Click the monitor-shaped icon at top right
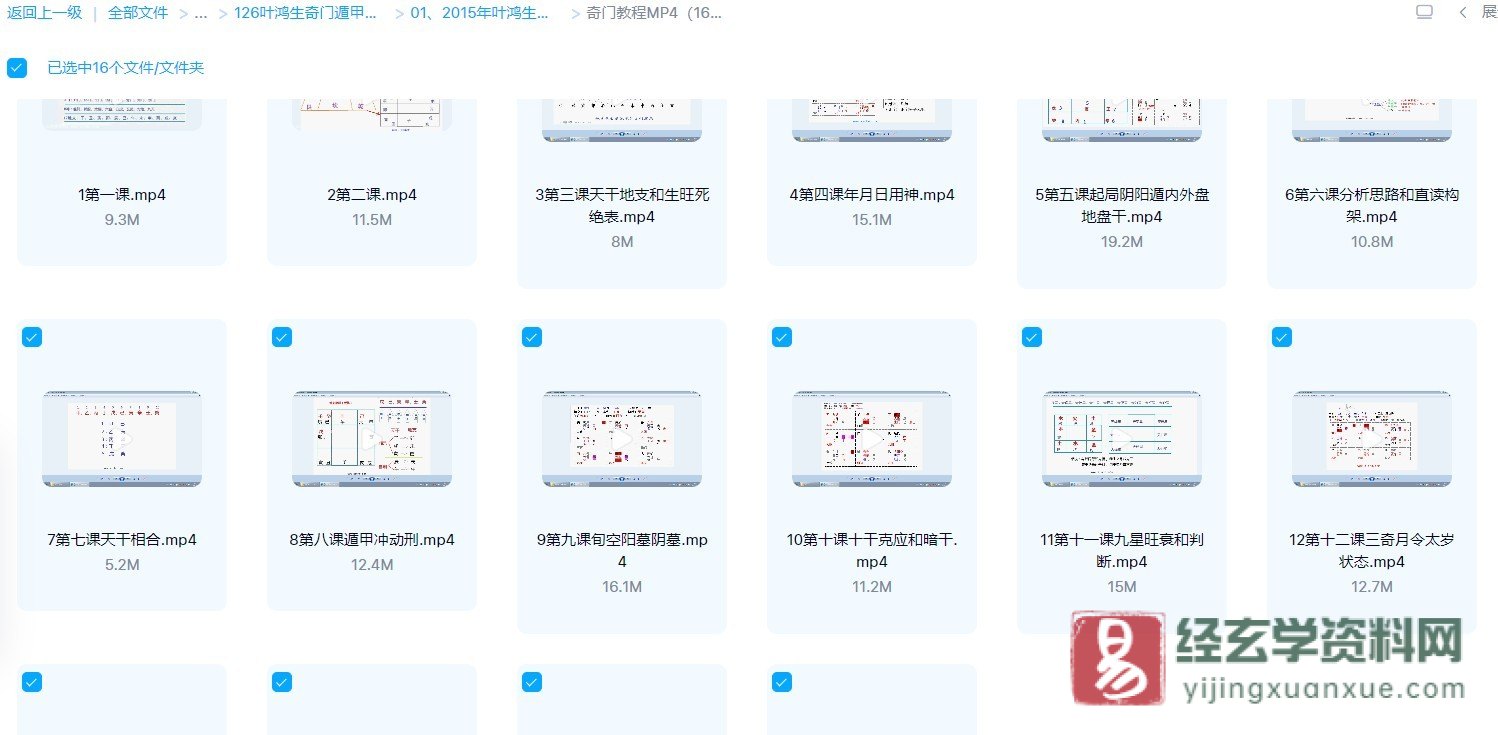 click(1424, 12)
